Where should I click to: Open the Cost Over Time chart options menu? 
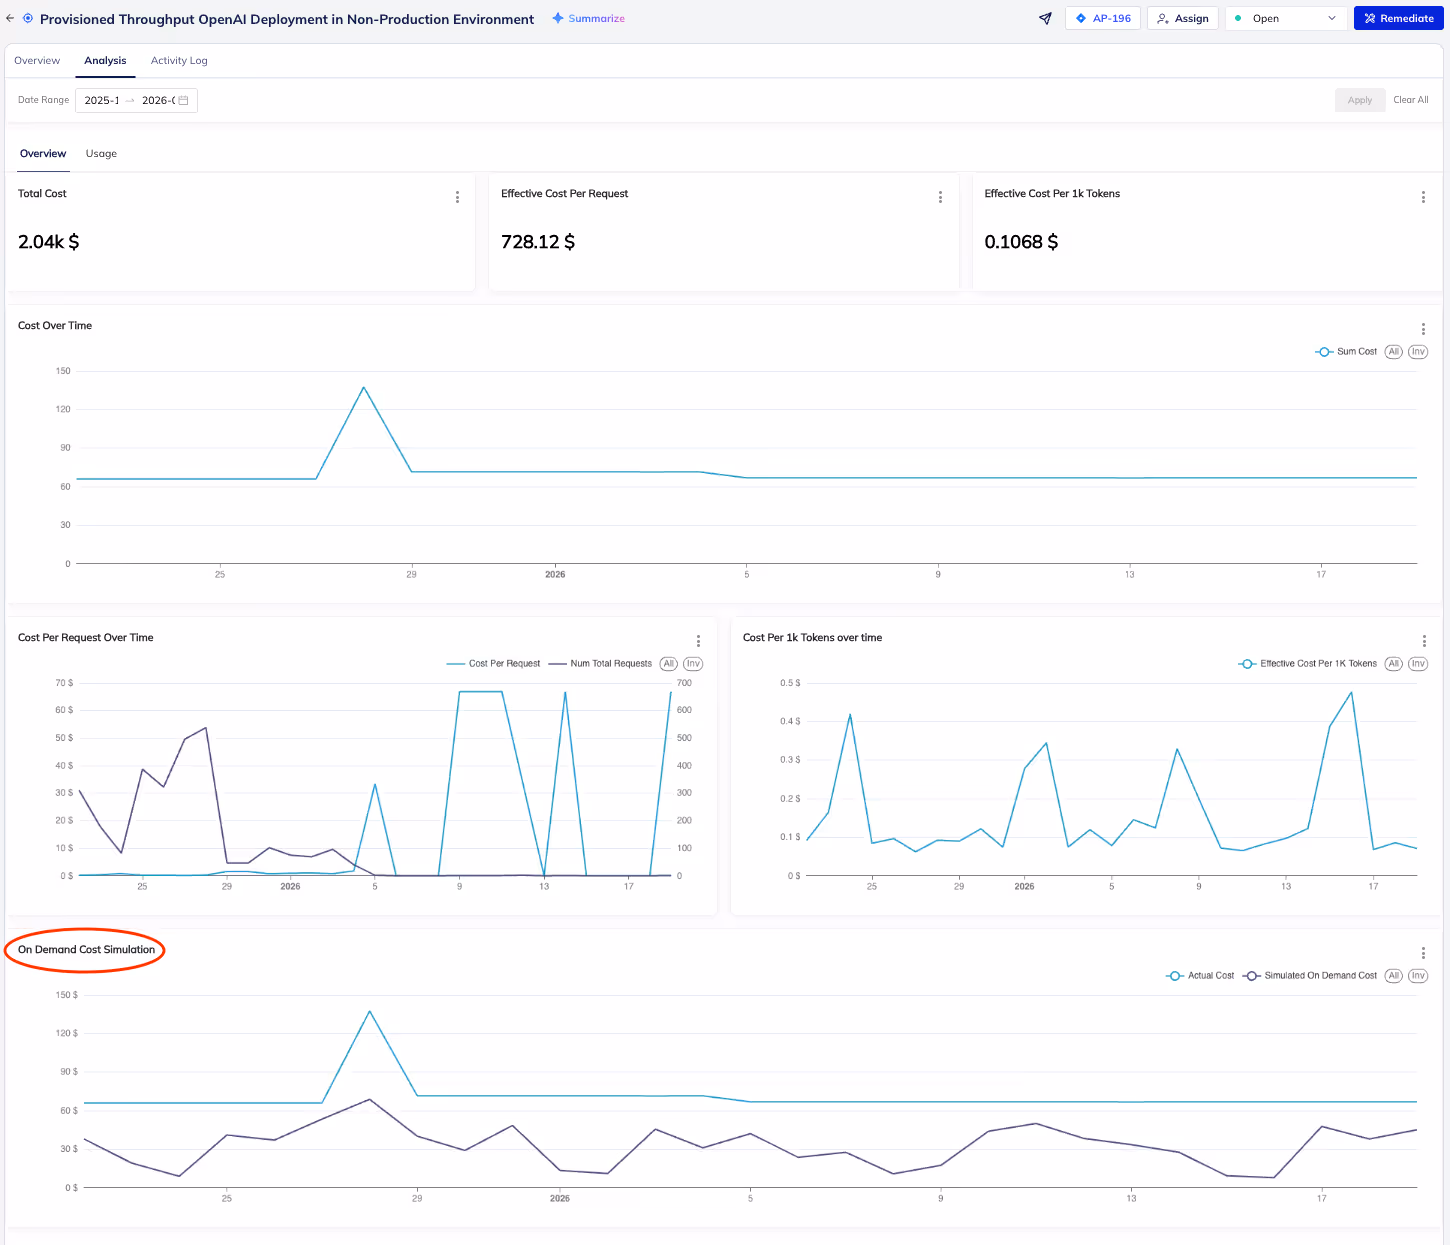(1423, 328)
